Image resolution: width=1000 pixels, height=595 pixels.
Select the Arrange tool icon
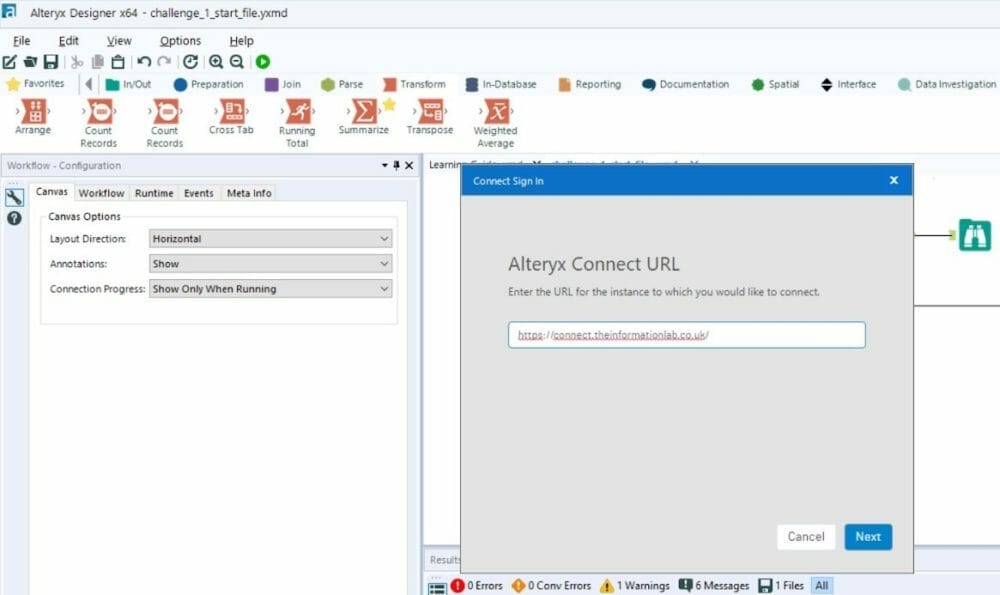(33, 111)
